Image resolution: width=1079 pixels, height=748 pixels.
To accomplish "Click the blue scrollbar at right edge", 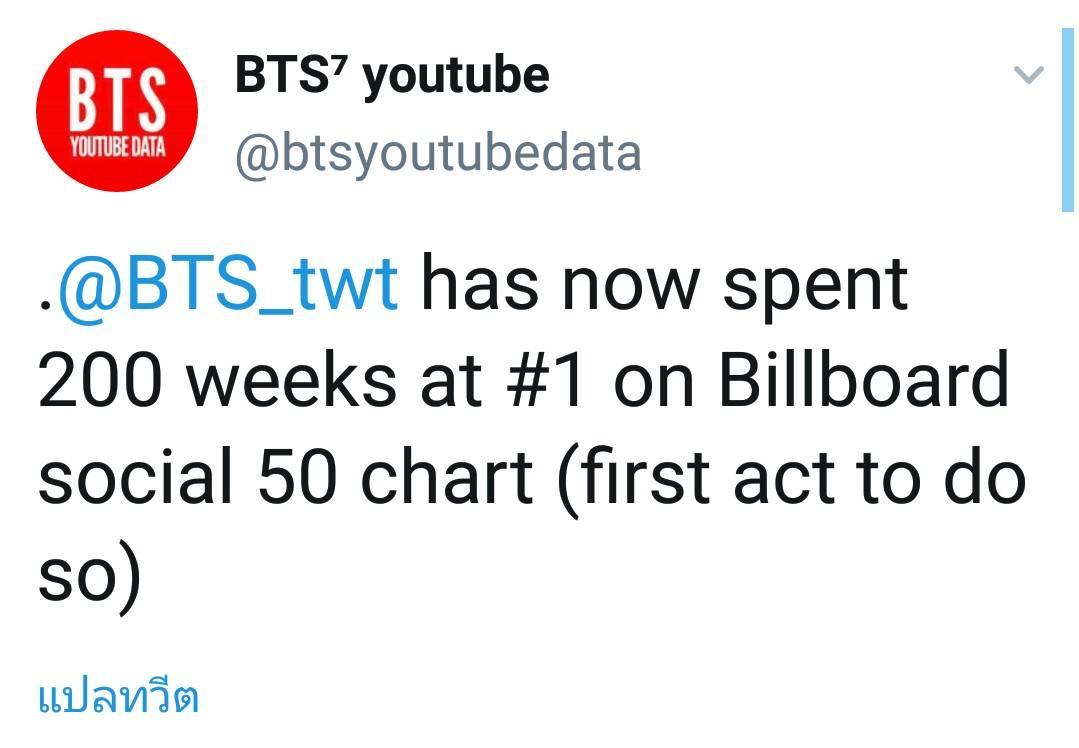I will 1067,120.
